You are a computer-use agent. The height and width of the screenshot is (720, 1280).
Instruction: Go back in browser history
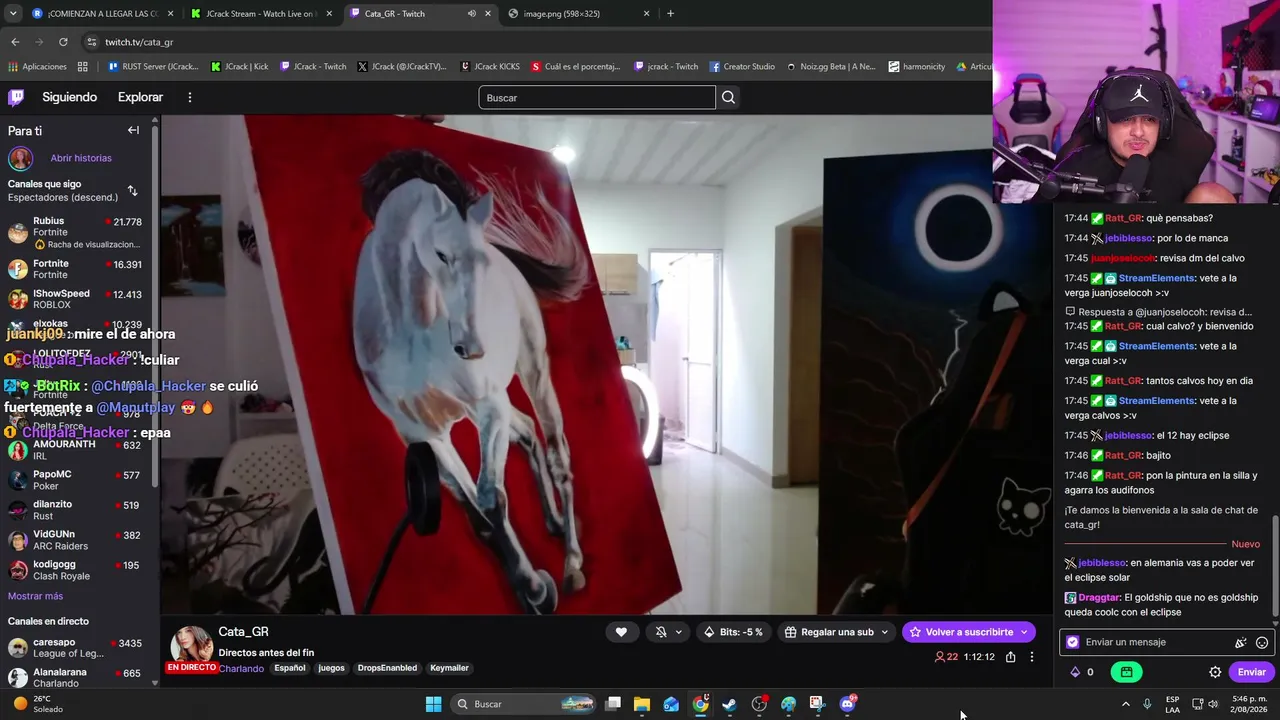point(15,42)
